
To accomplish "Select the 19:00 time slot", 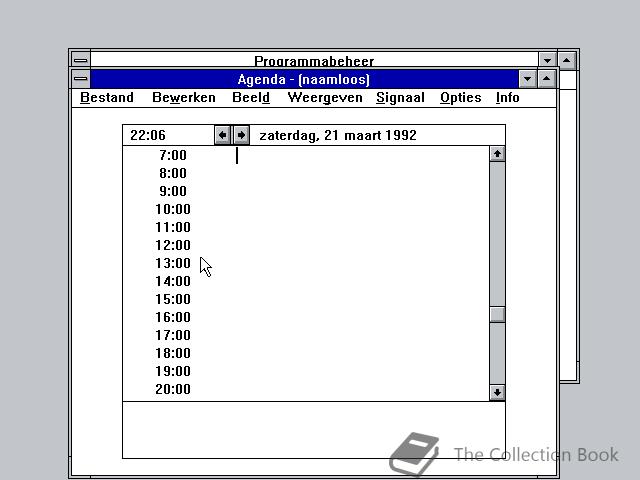I will [173, 371].
